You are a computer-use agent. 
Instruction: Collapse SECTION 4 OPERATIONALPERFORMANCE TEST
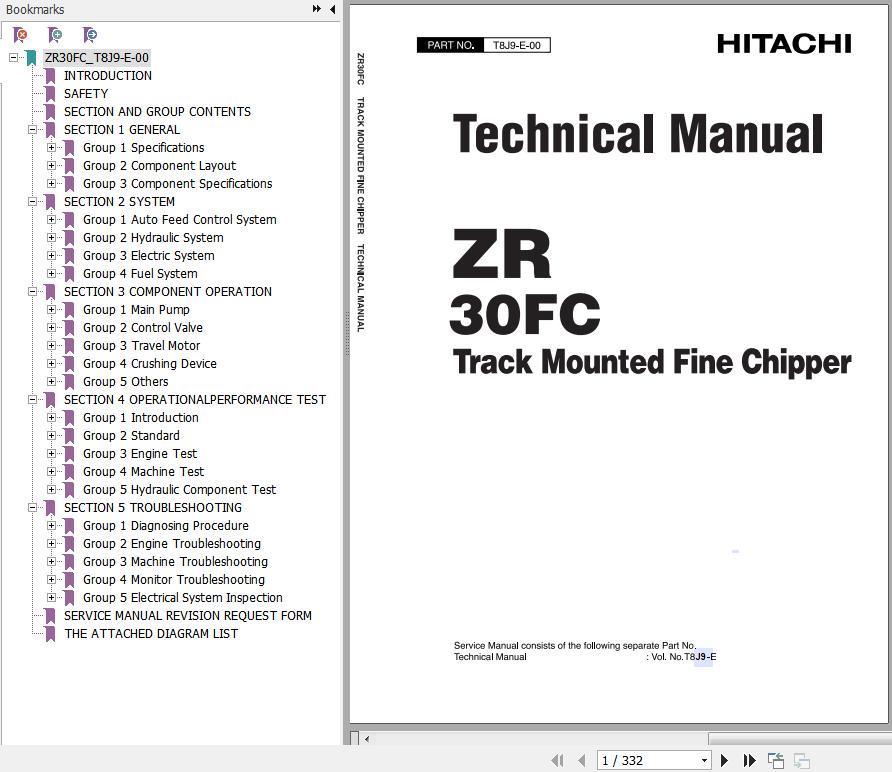(x=32, y=399)
